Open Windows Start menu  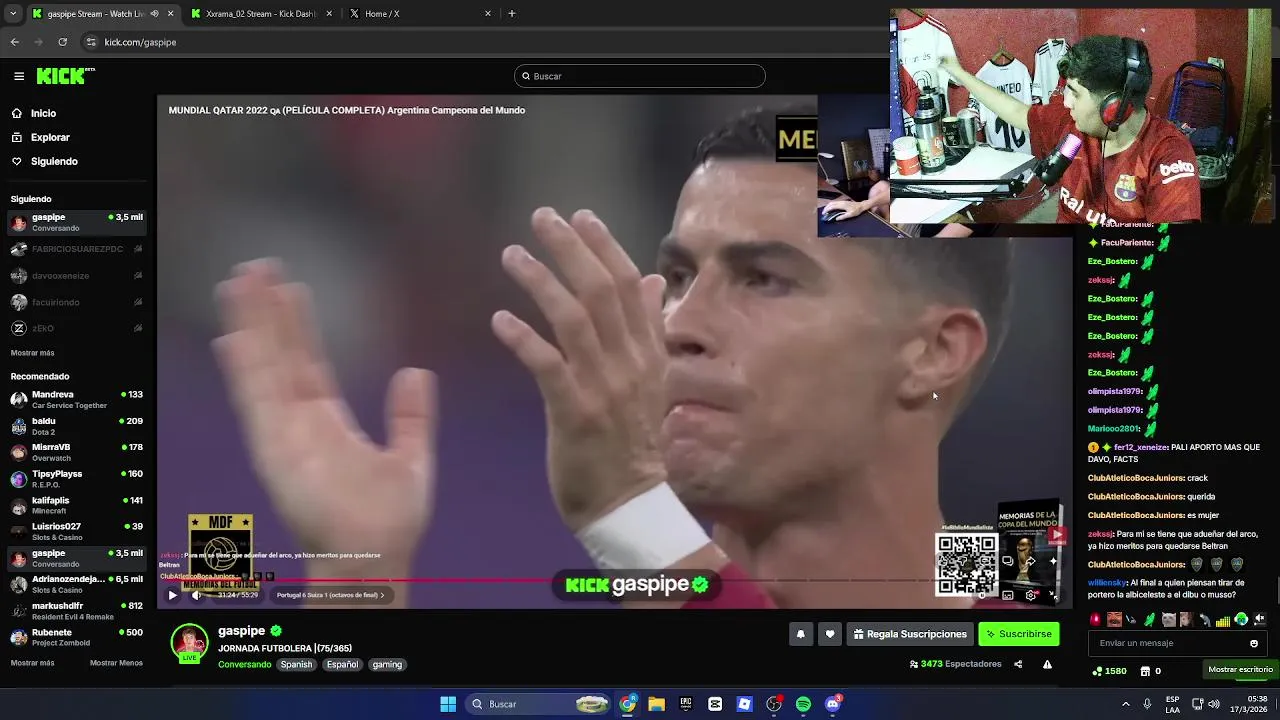448,704
